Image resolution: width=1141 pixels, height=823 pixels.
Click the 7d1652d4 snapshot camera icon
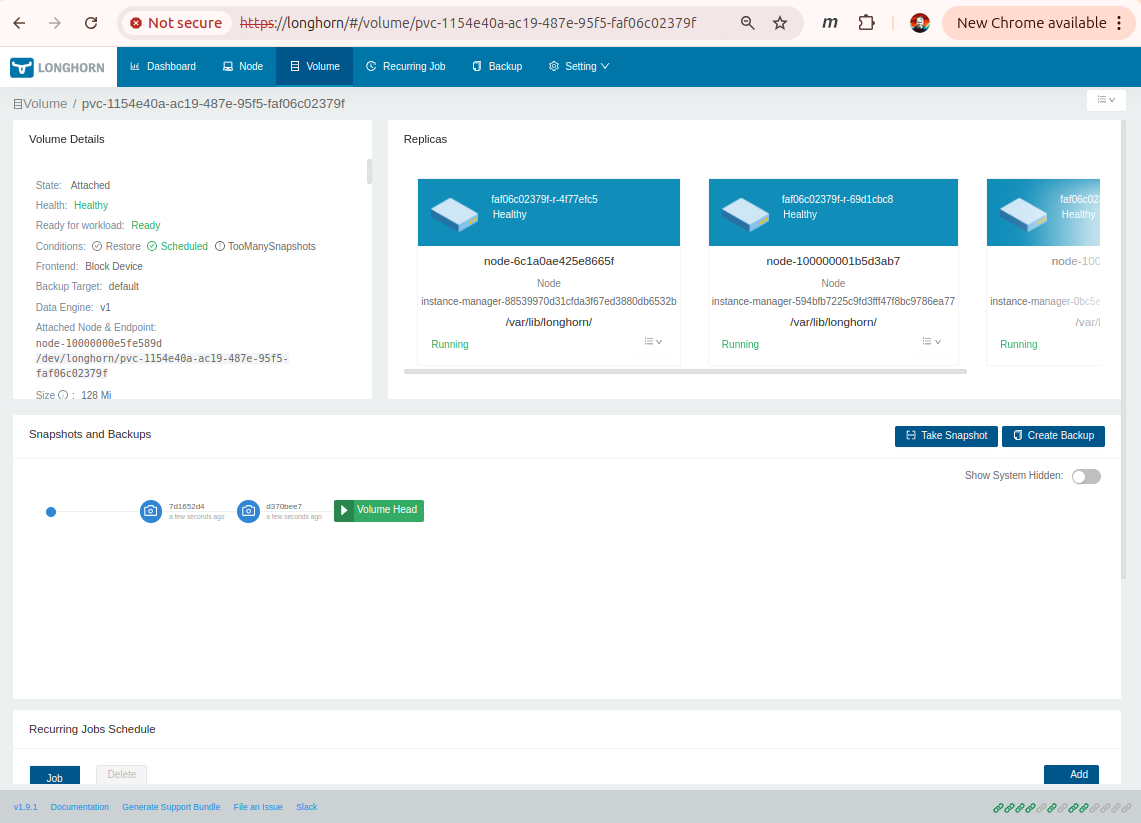click(151, 511)
